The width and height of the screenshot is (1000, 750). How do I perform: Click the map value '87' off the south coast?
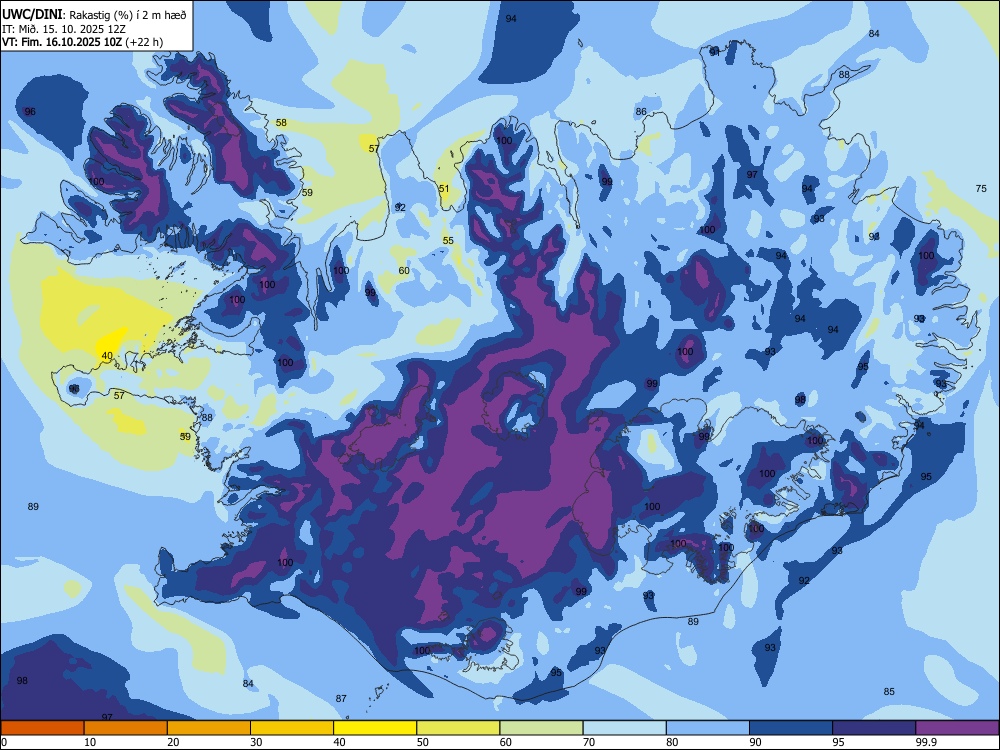[x=341, y=698]
